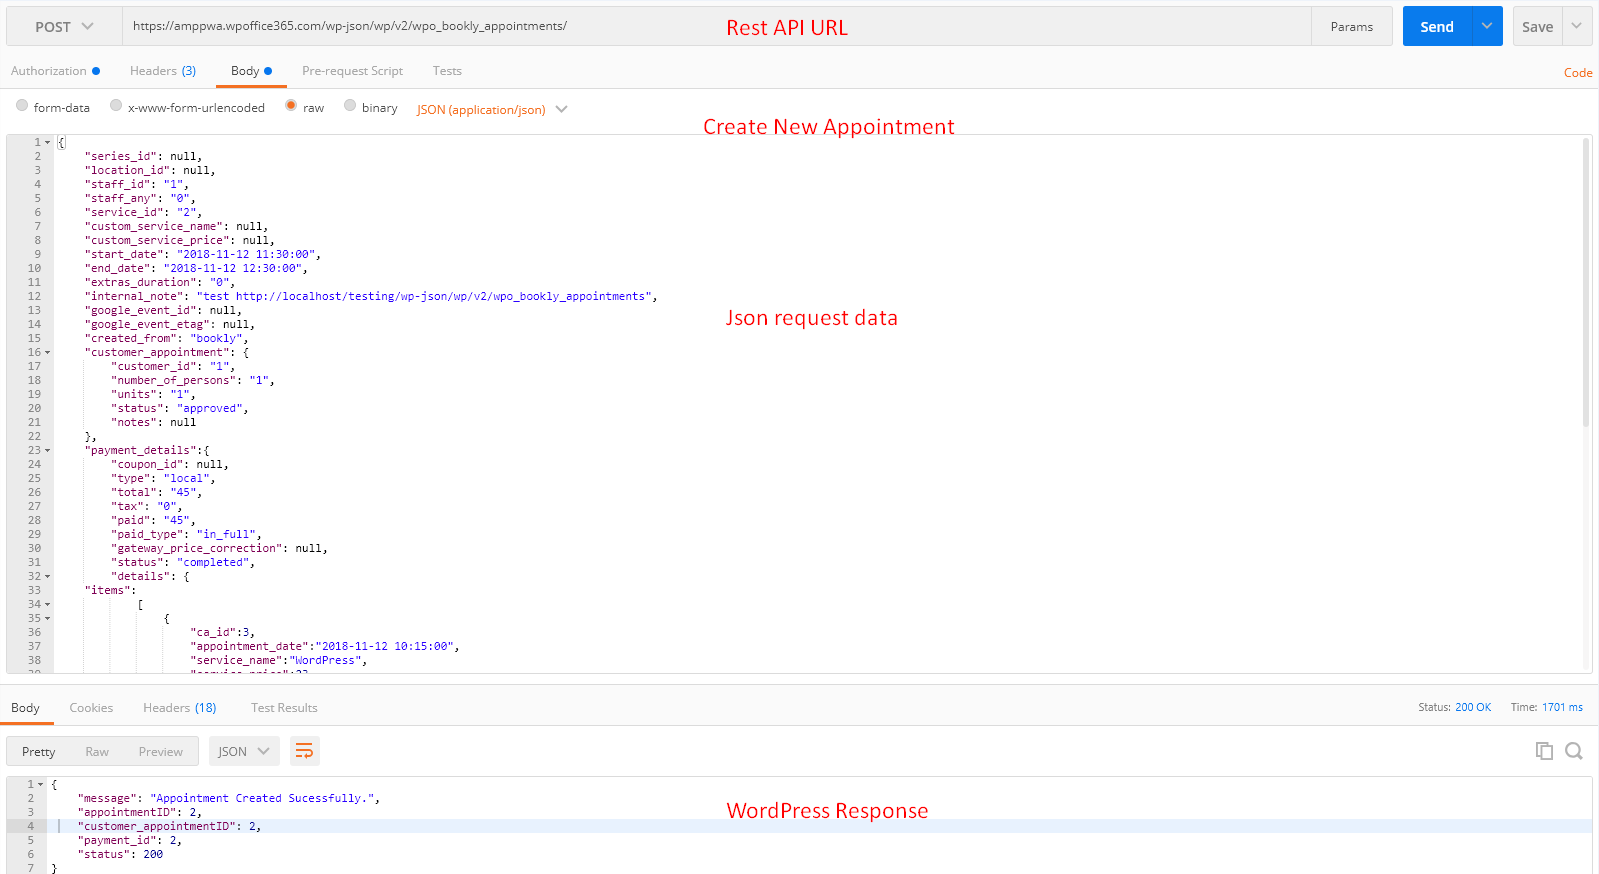Click the 200 OK status value
The height and width of the screenshot is (874, 1599).
[1473, 707]
